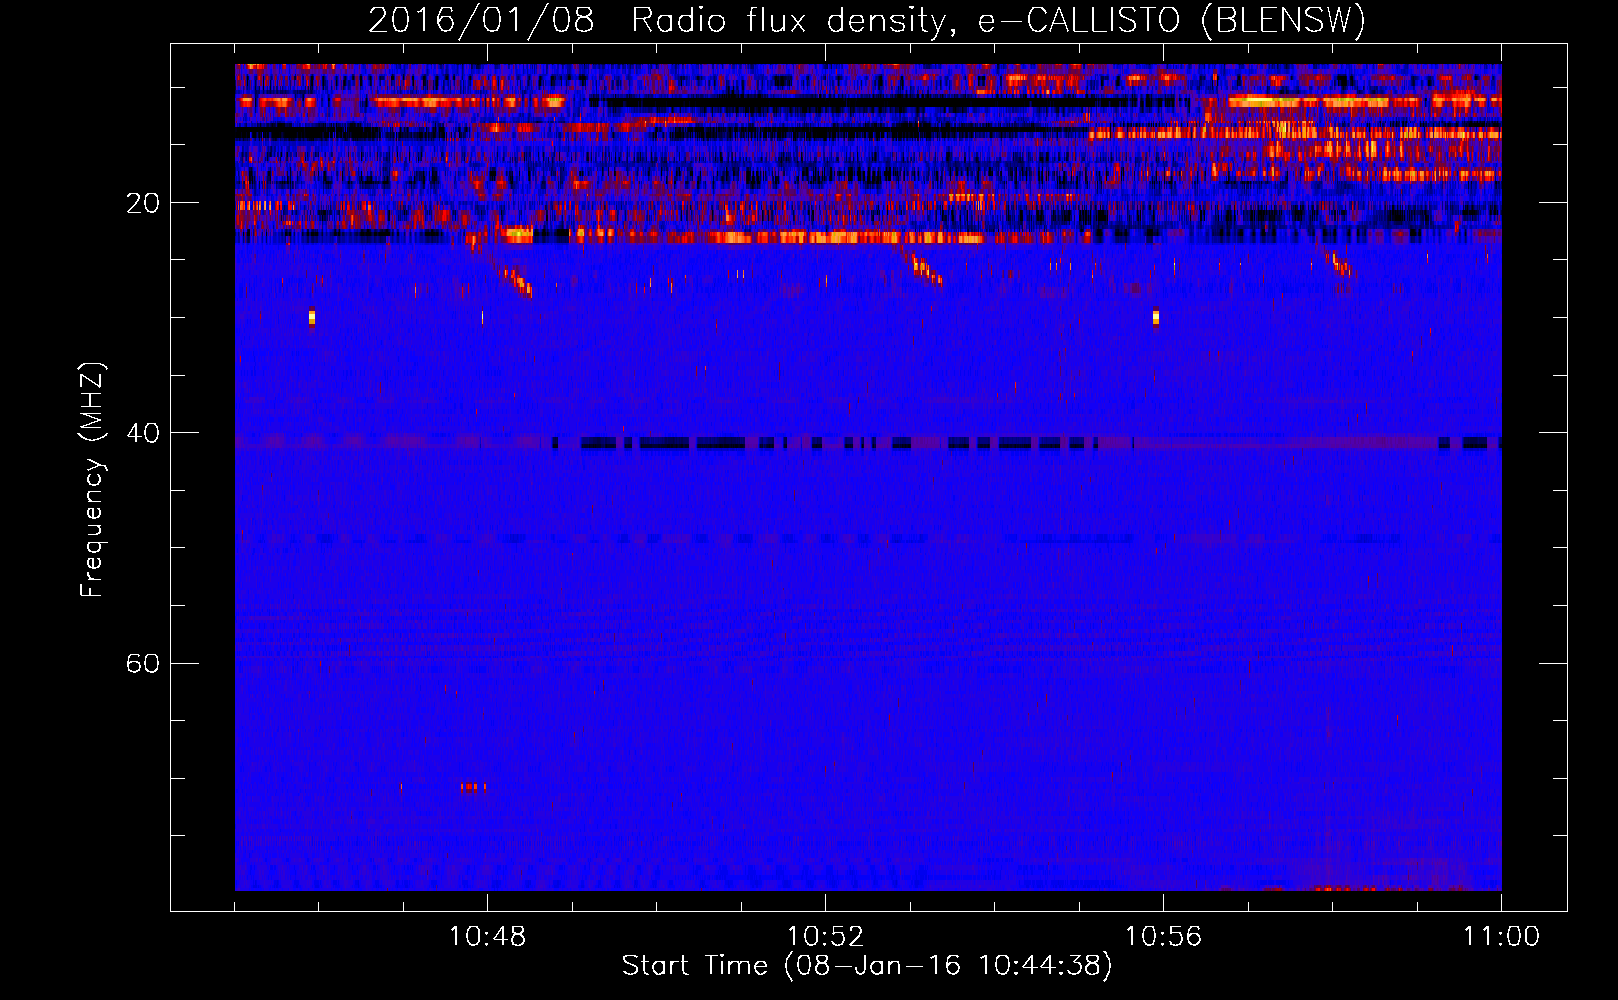
Task: Click the 10:56 time tick label
Action: tap(1163, 937)
